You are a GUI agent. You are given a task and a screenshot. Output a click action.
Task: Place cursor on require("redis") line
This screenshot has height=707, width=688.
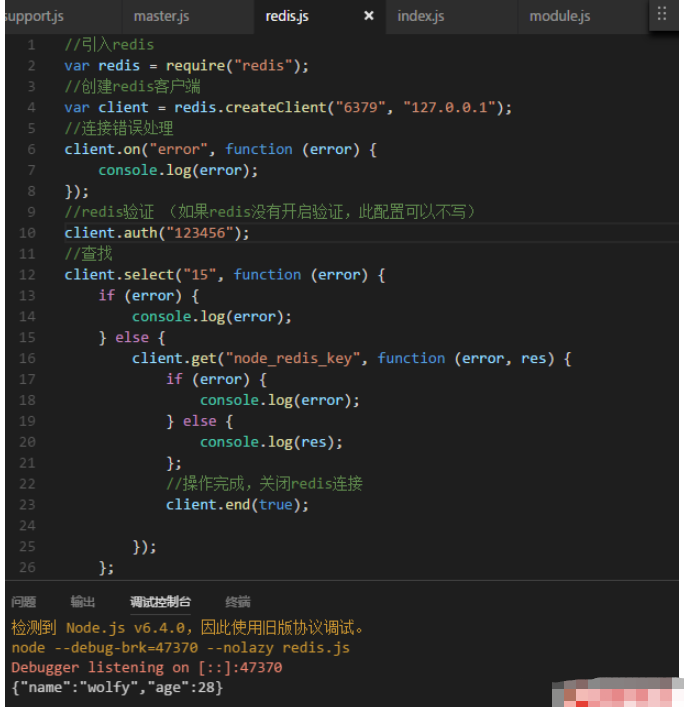pyautogui.click(x=187, y=66)
